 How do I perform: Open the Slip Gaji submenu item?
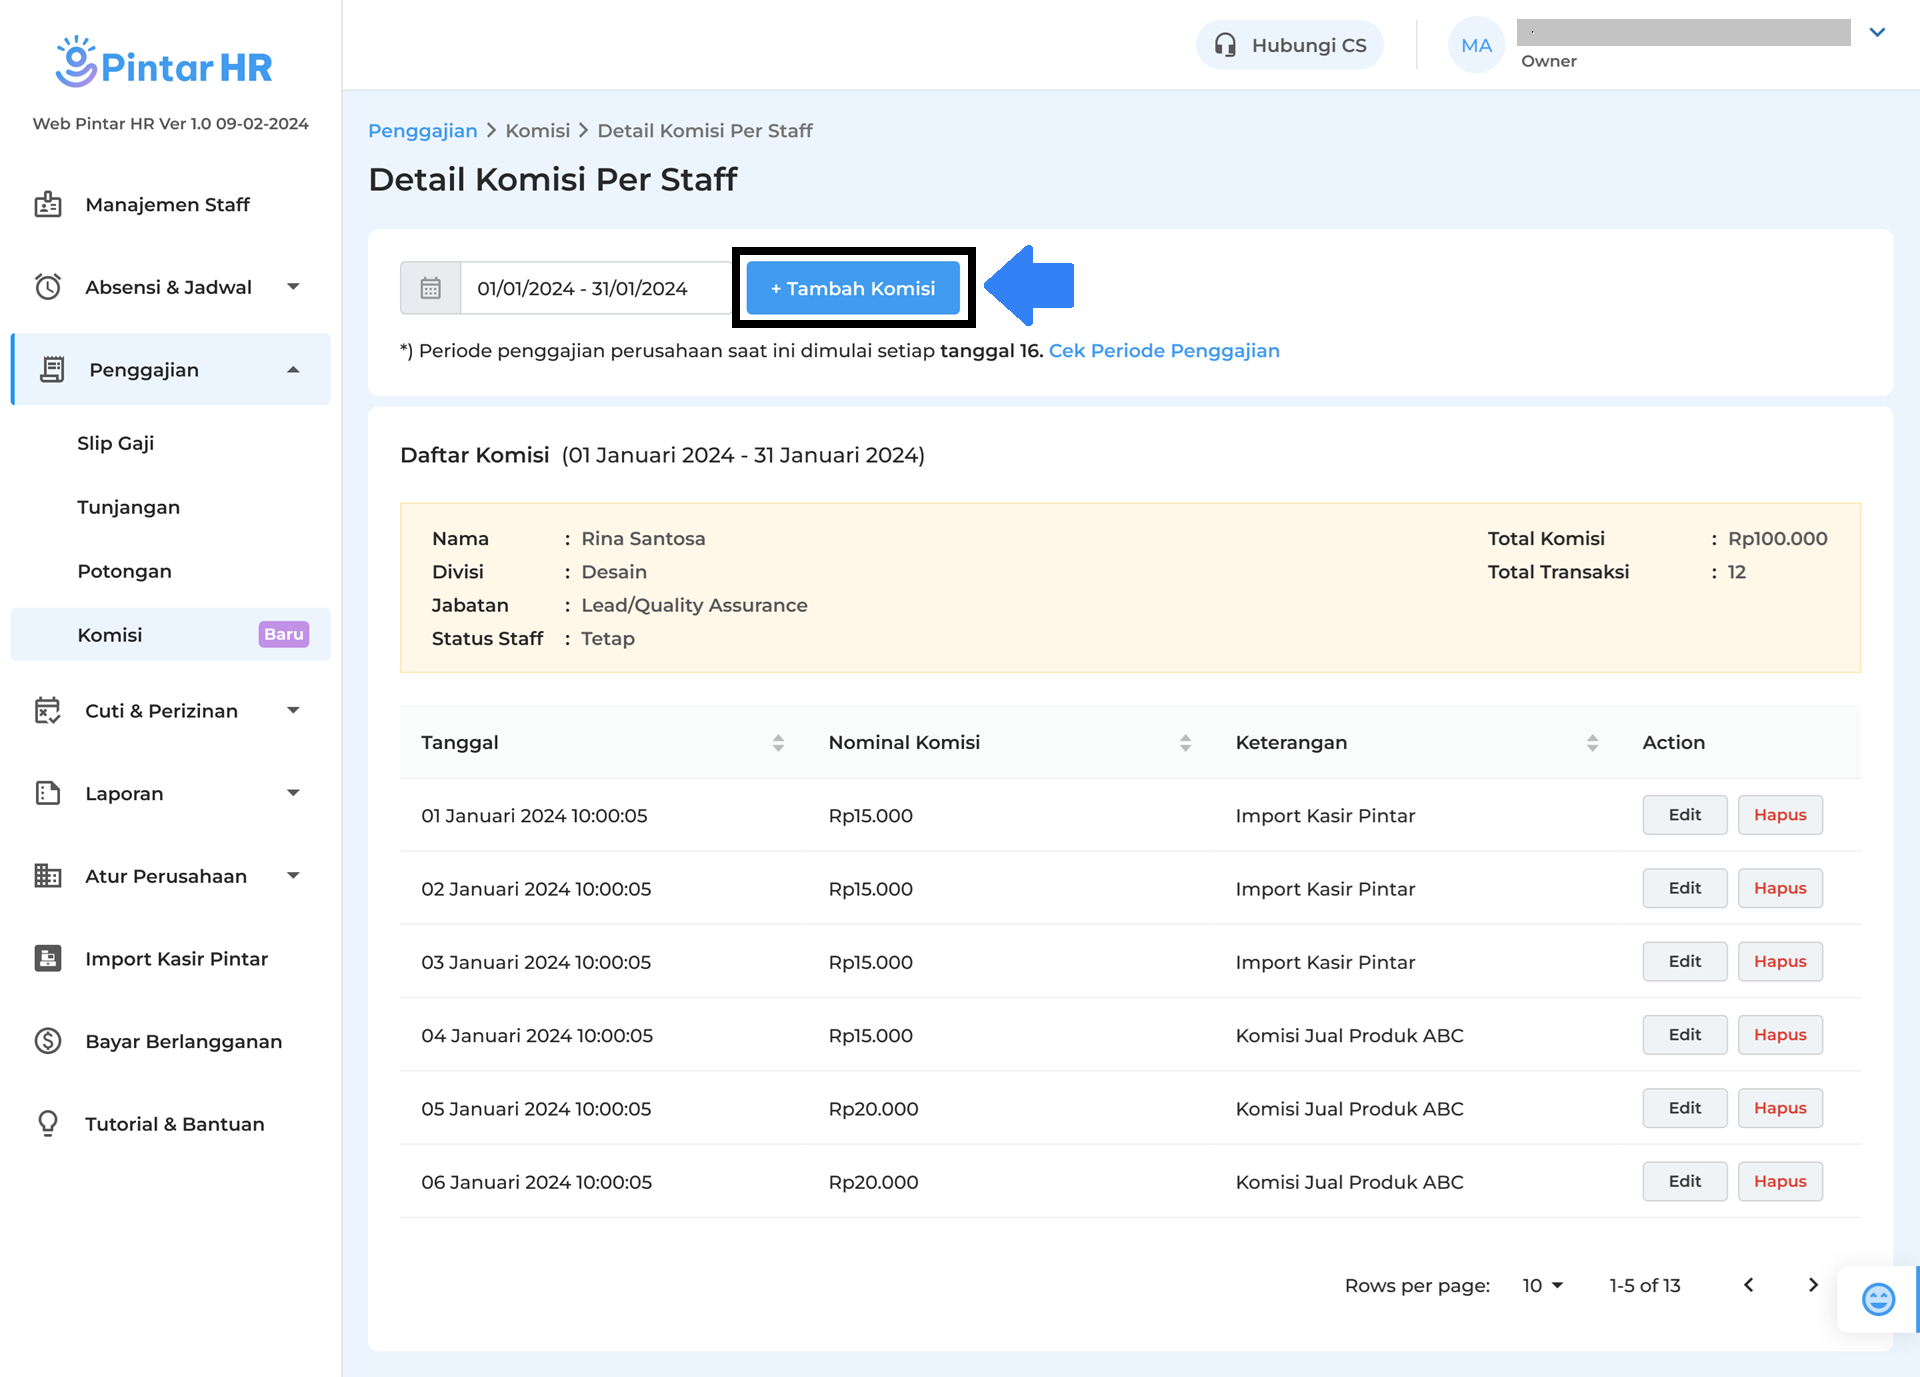[x=116, y=443]
